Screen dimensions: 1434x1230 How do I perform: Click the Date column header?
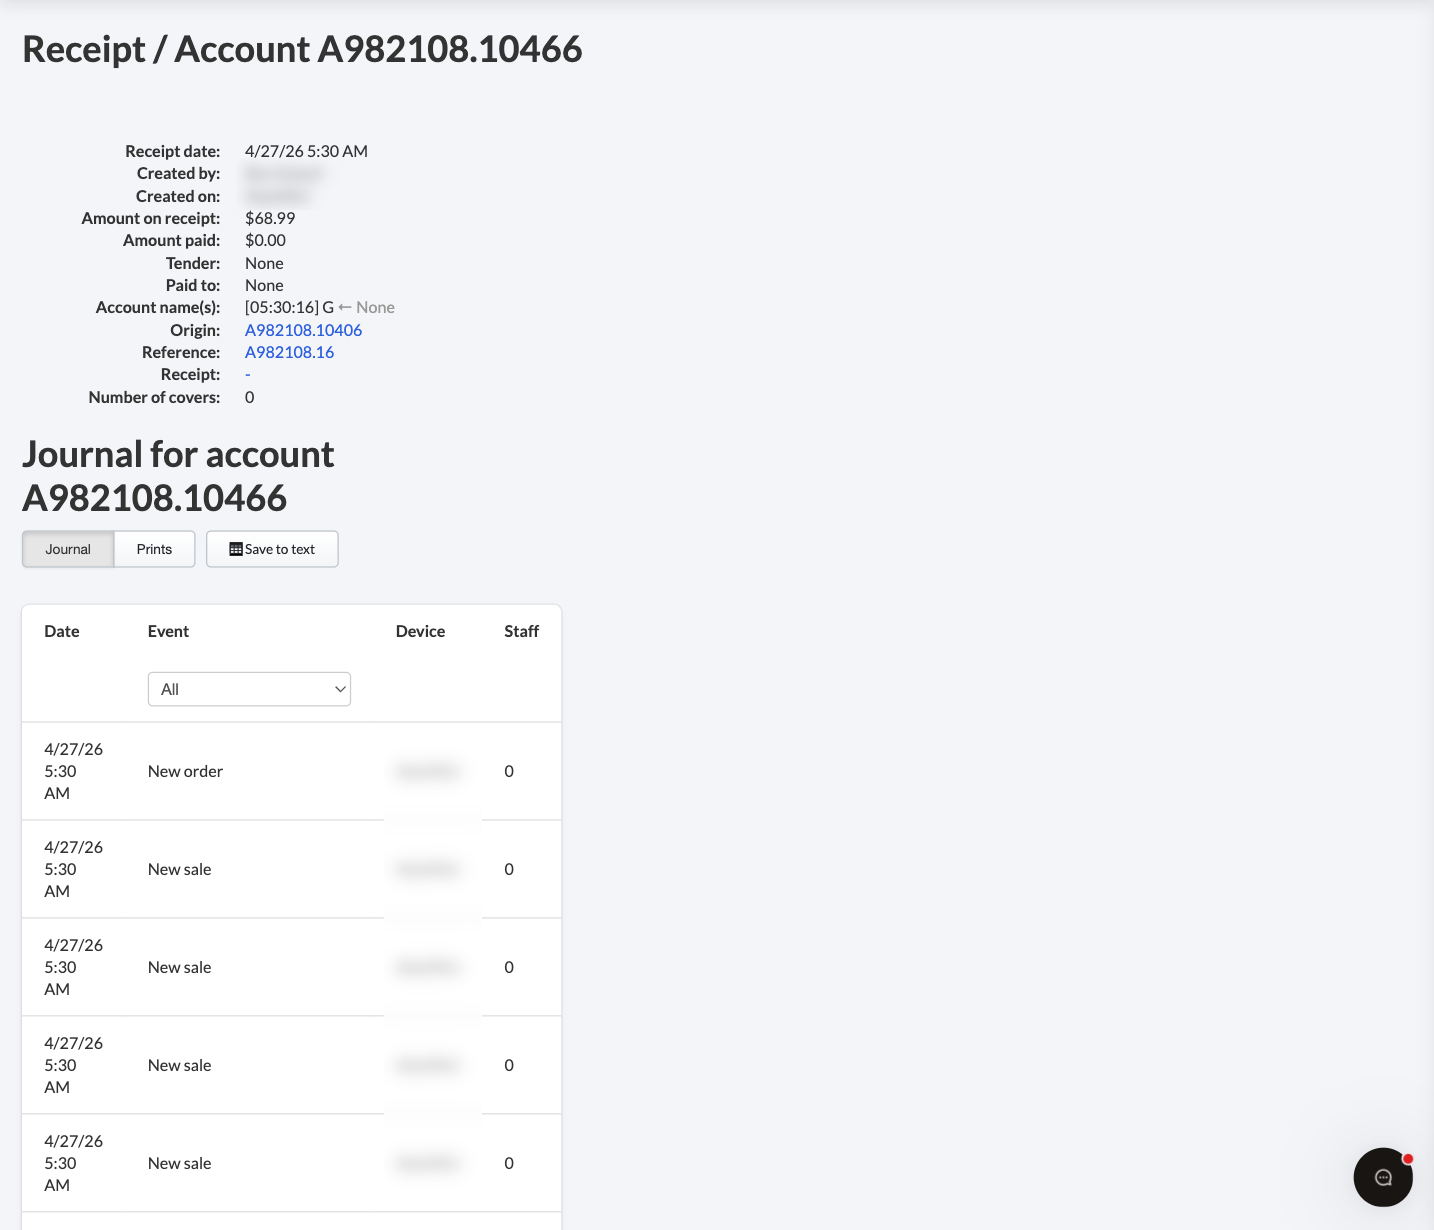click(61, 631)
